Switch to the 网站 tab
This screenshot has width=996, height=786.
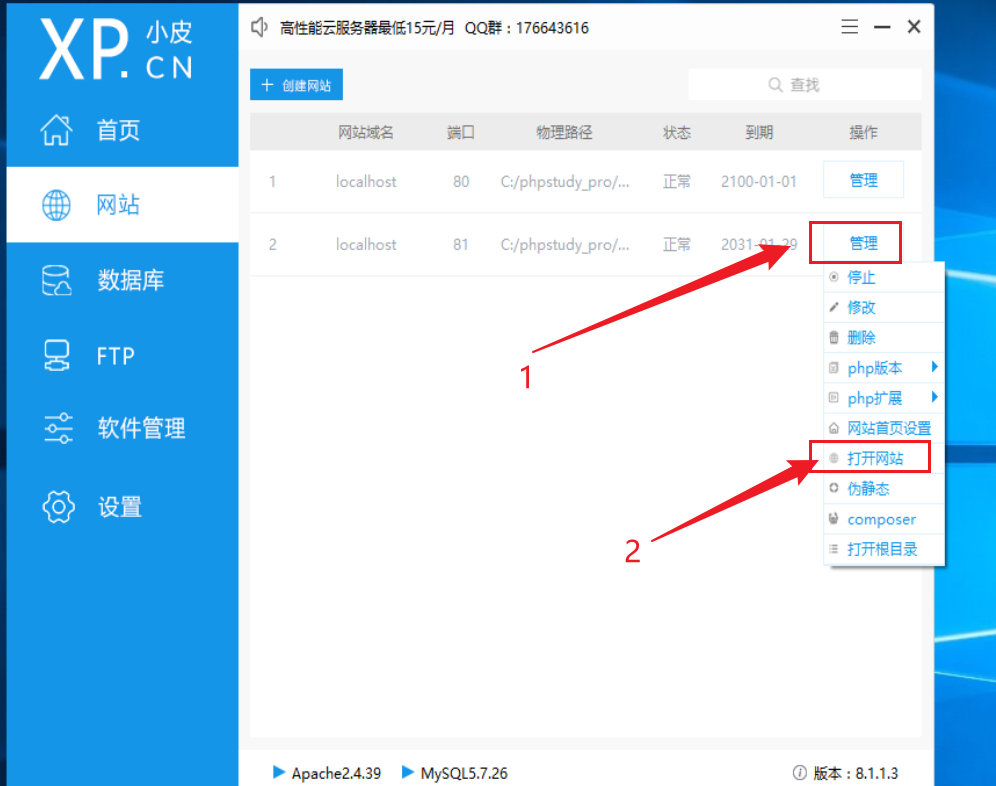tap(123, 205)
